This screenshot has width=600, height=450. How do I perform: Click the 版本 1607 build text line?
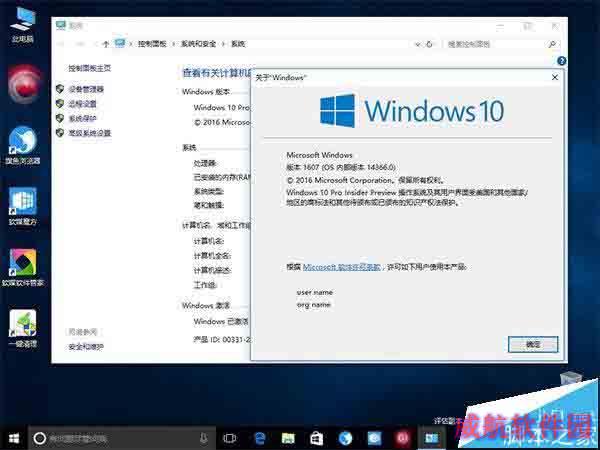pyautogui.click(x=341, y=167)
